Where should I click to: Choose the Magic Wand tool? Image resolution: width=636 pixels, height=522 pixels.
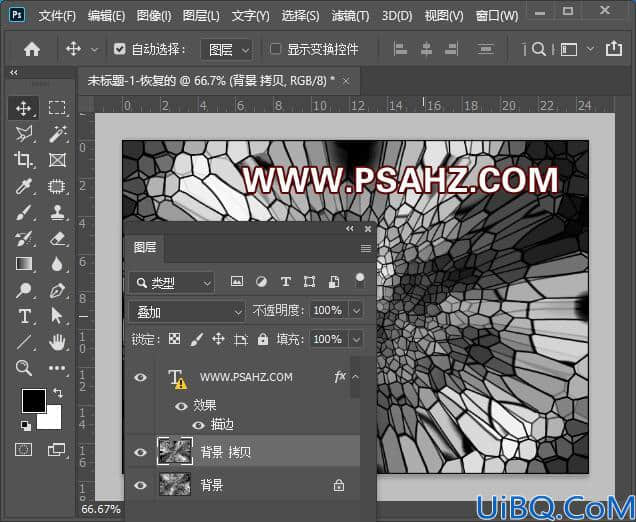pyautogui.click(x=58, y=134)
